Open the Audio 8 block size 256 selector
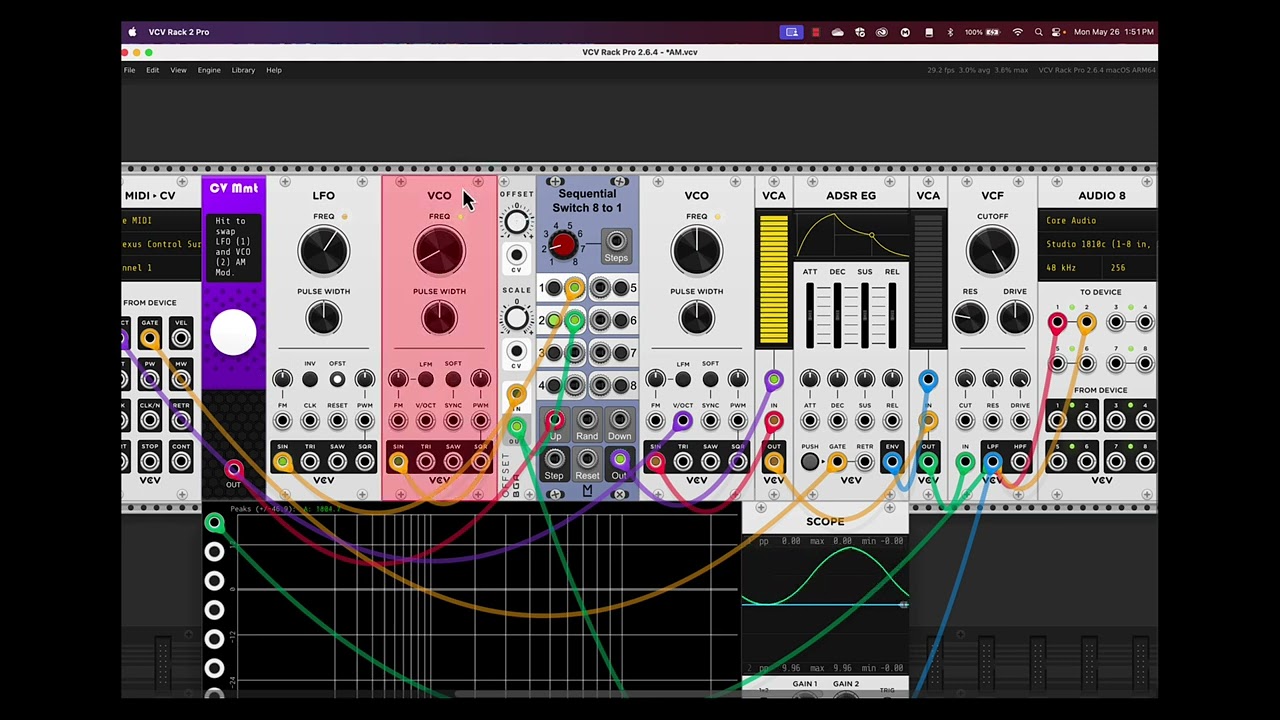Image resolution: width=1280 pixels, height=720 pixels. tap(1130, 268)
